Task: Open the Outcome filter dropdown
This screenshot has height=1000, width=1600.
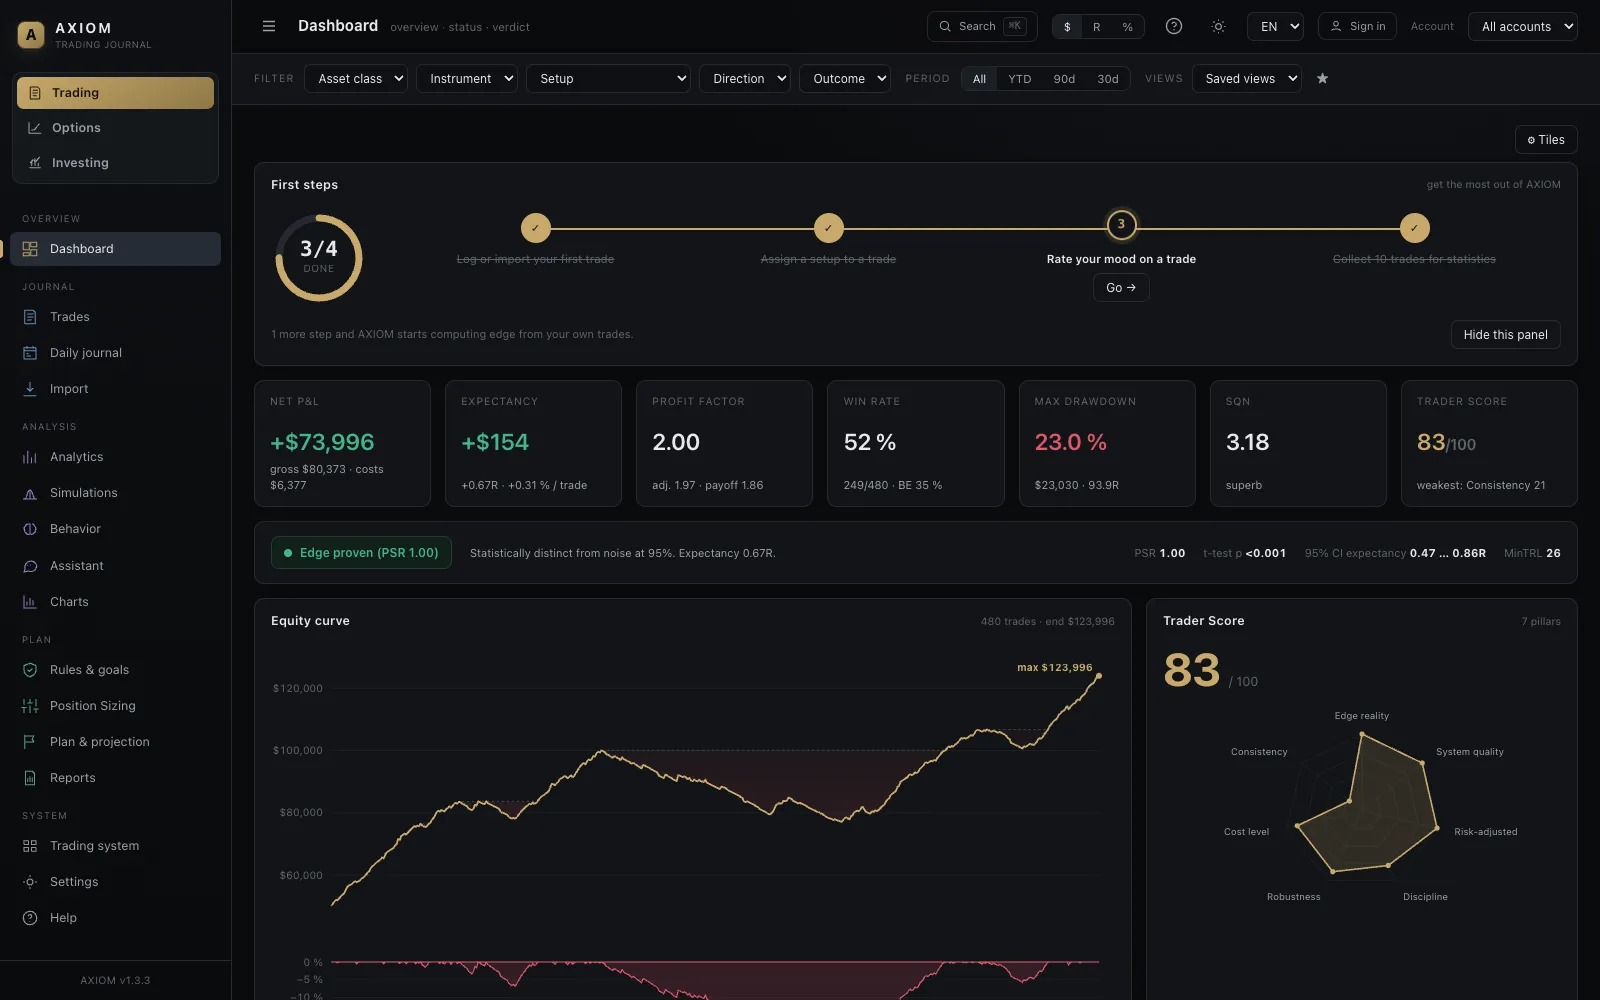Action: [x=845, y=79]
